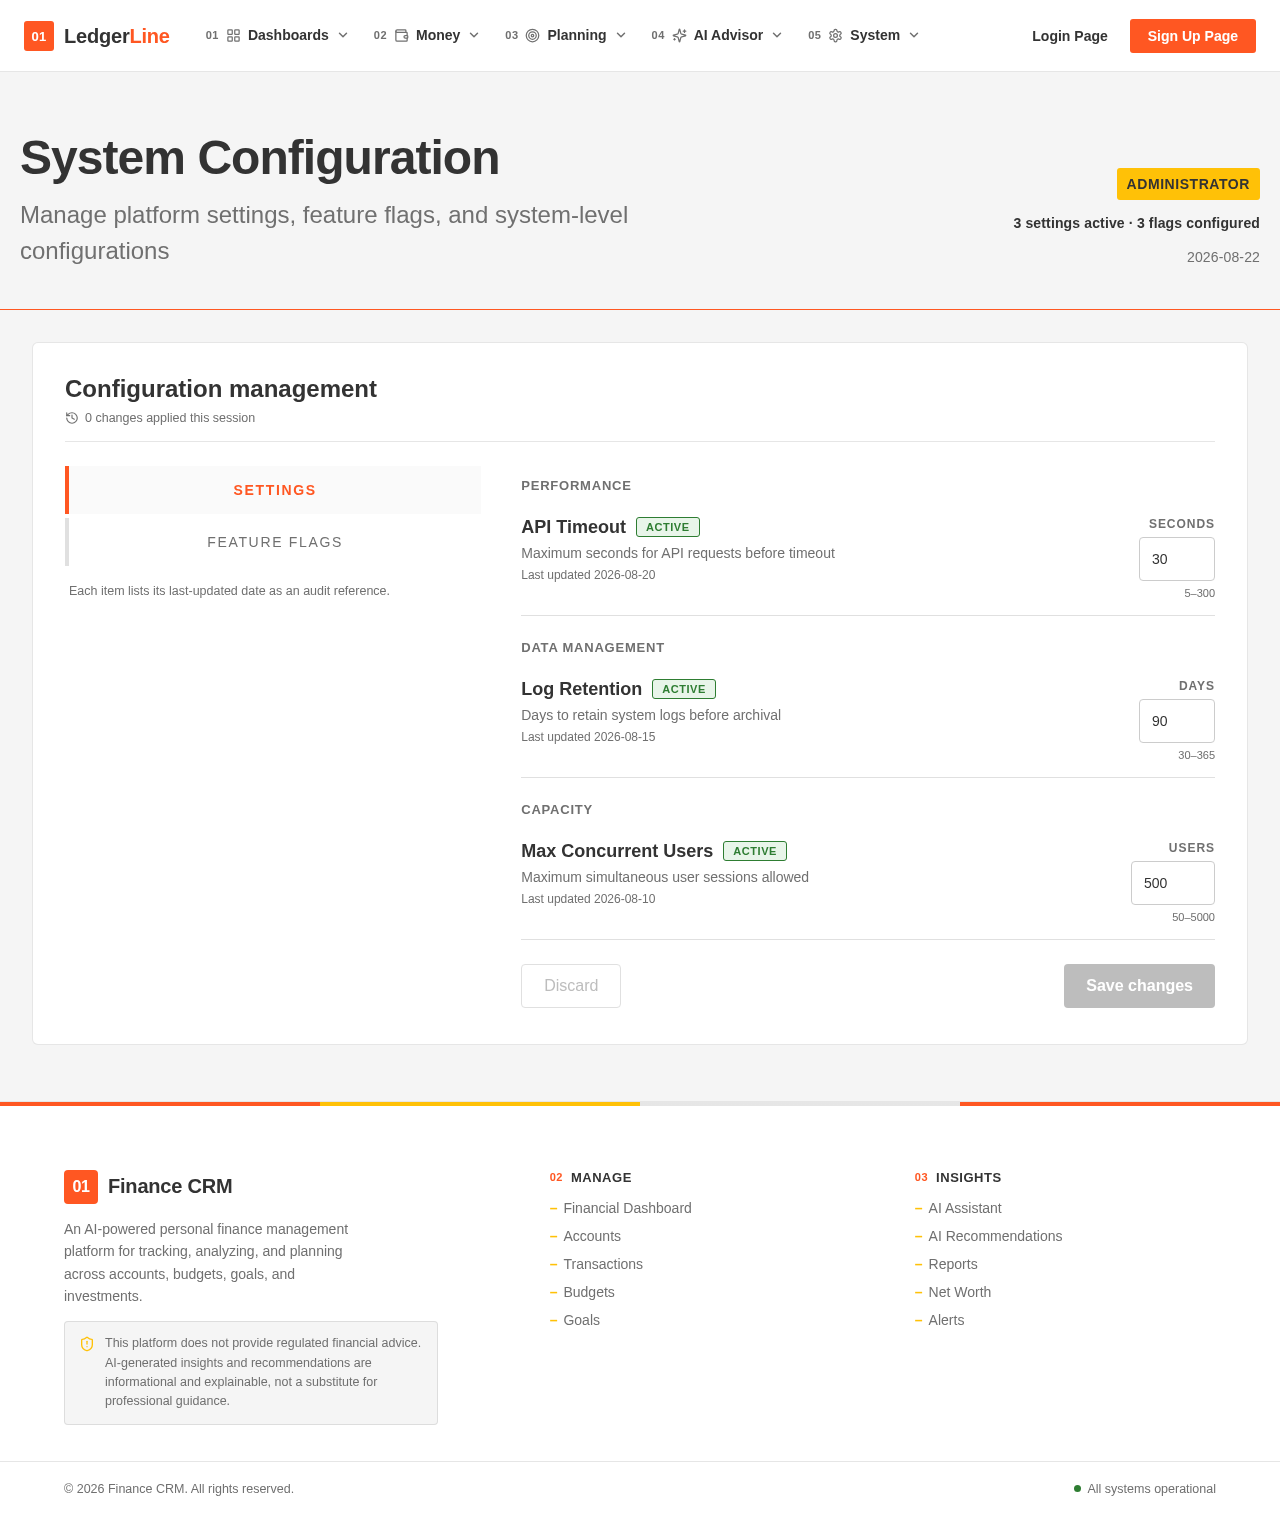Expand the Planning menu chevron

[x=621, y=35]
